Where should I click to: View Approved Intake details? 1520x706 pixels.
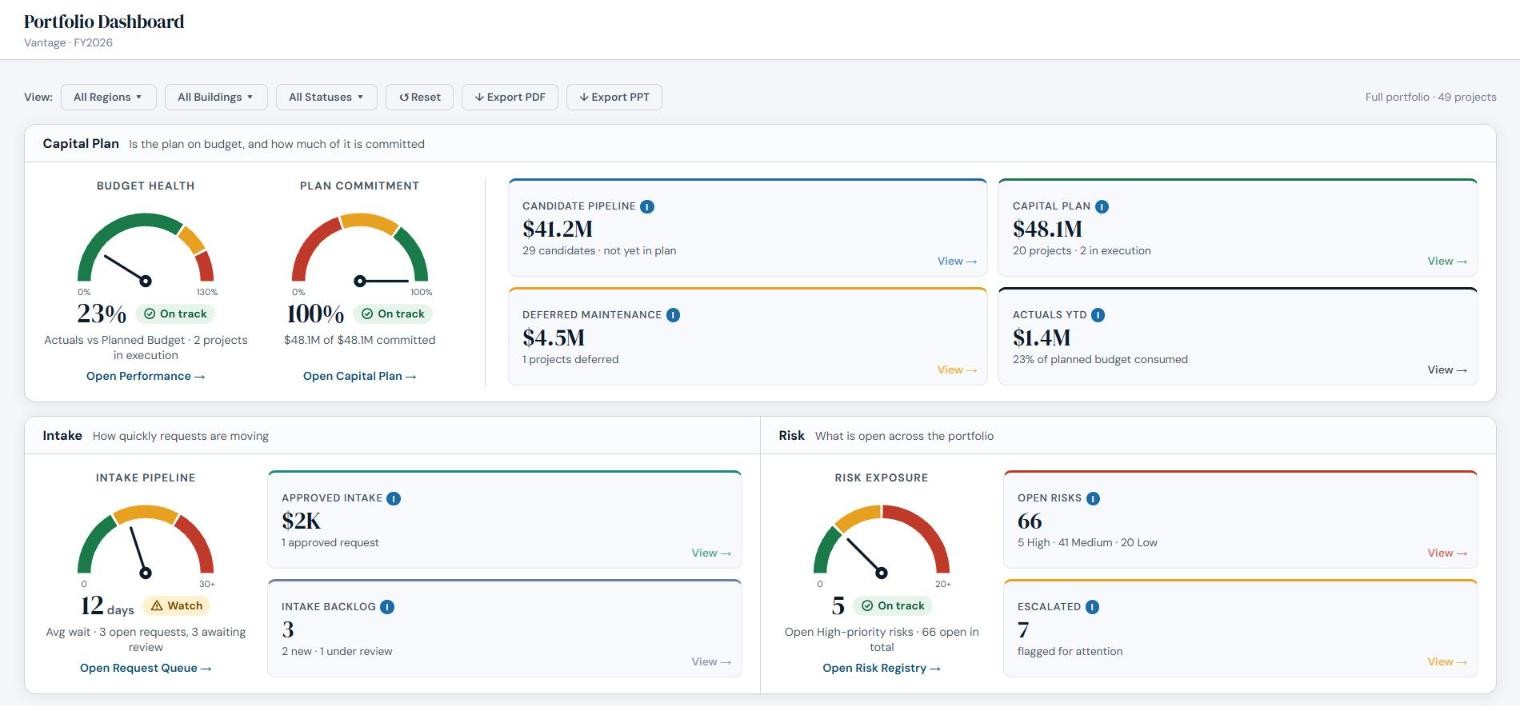[711, 553]
